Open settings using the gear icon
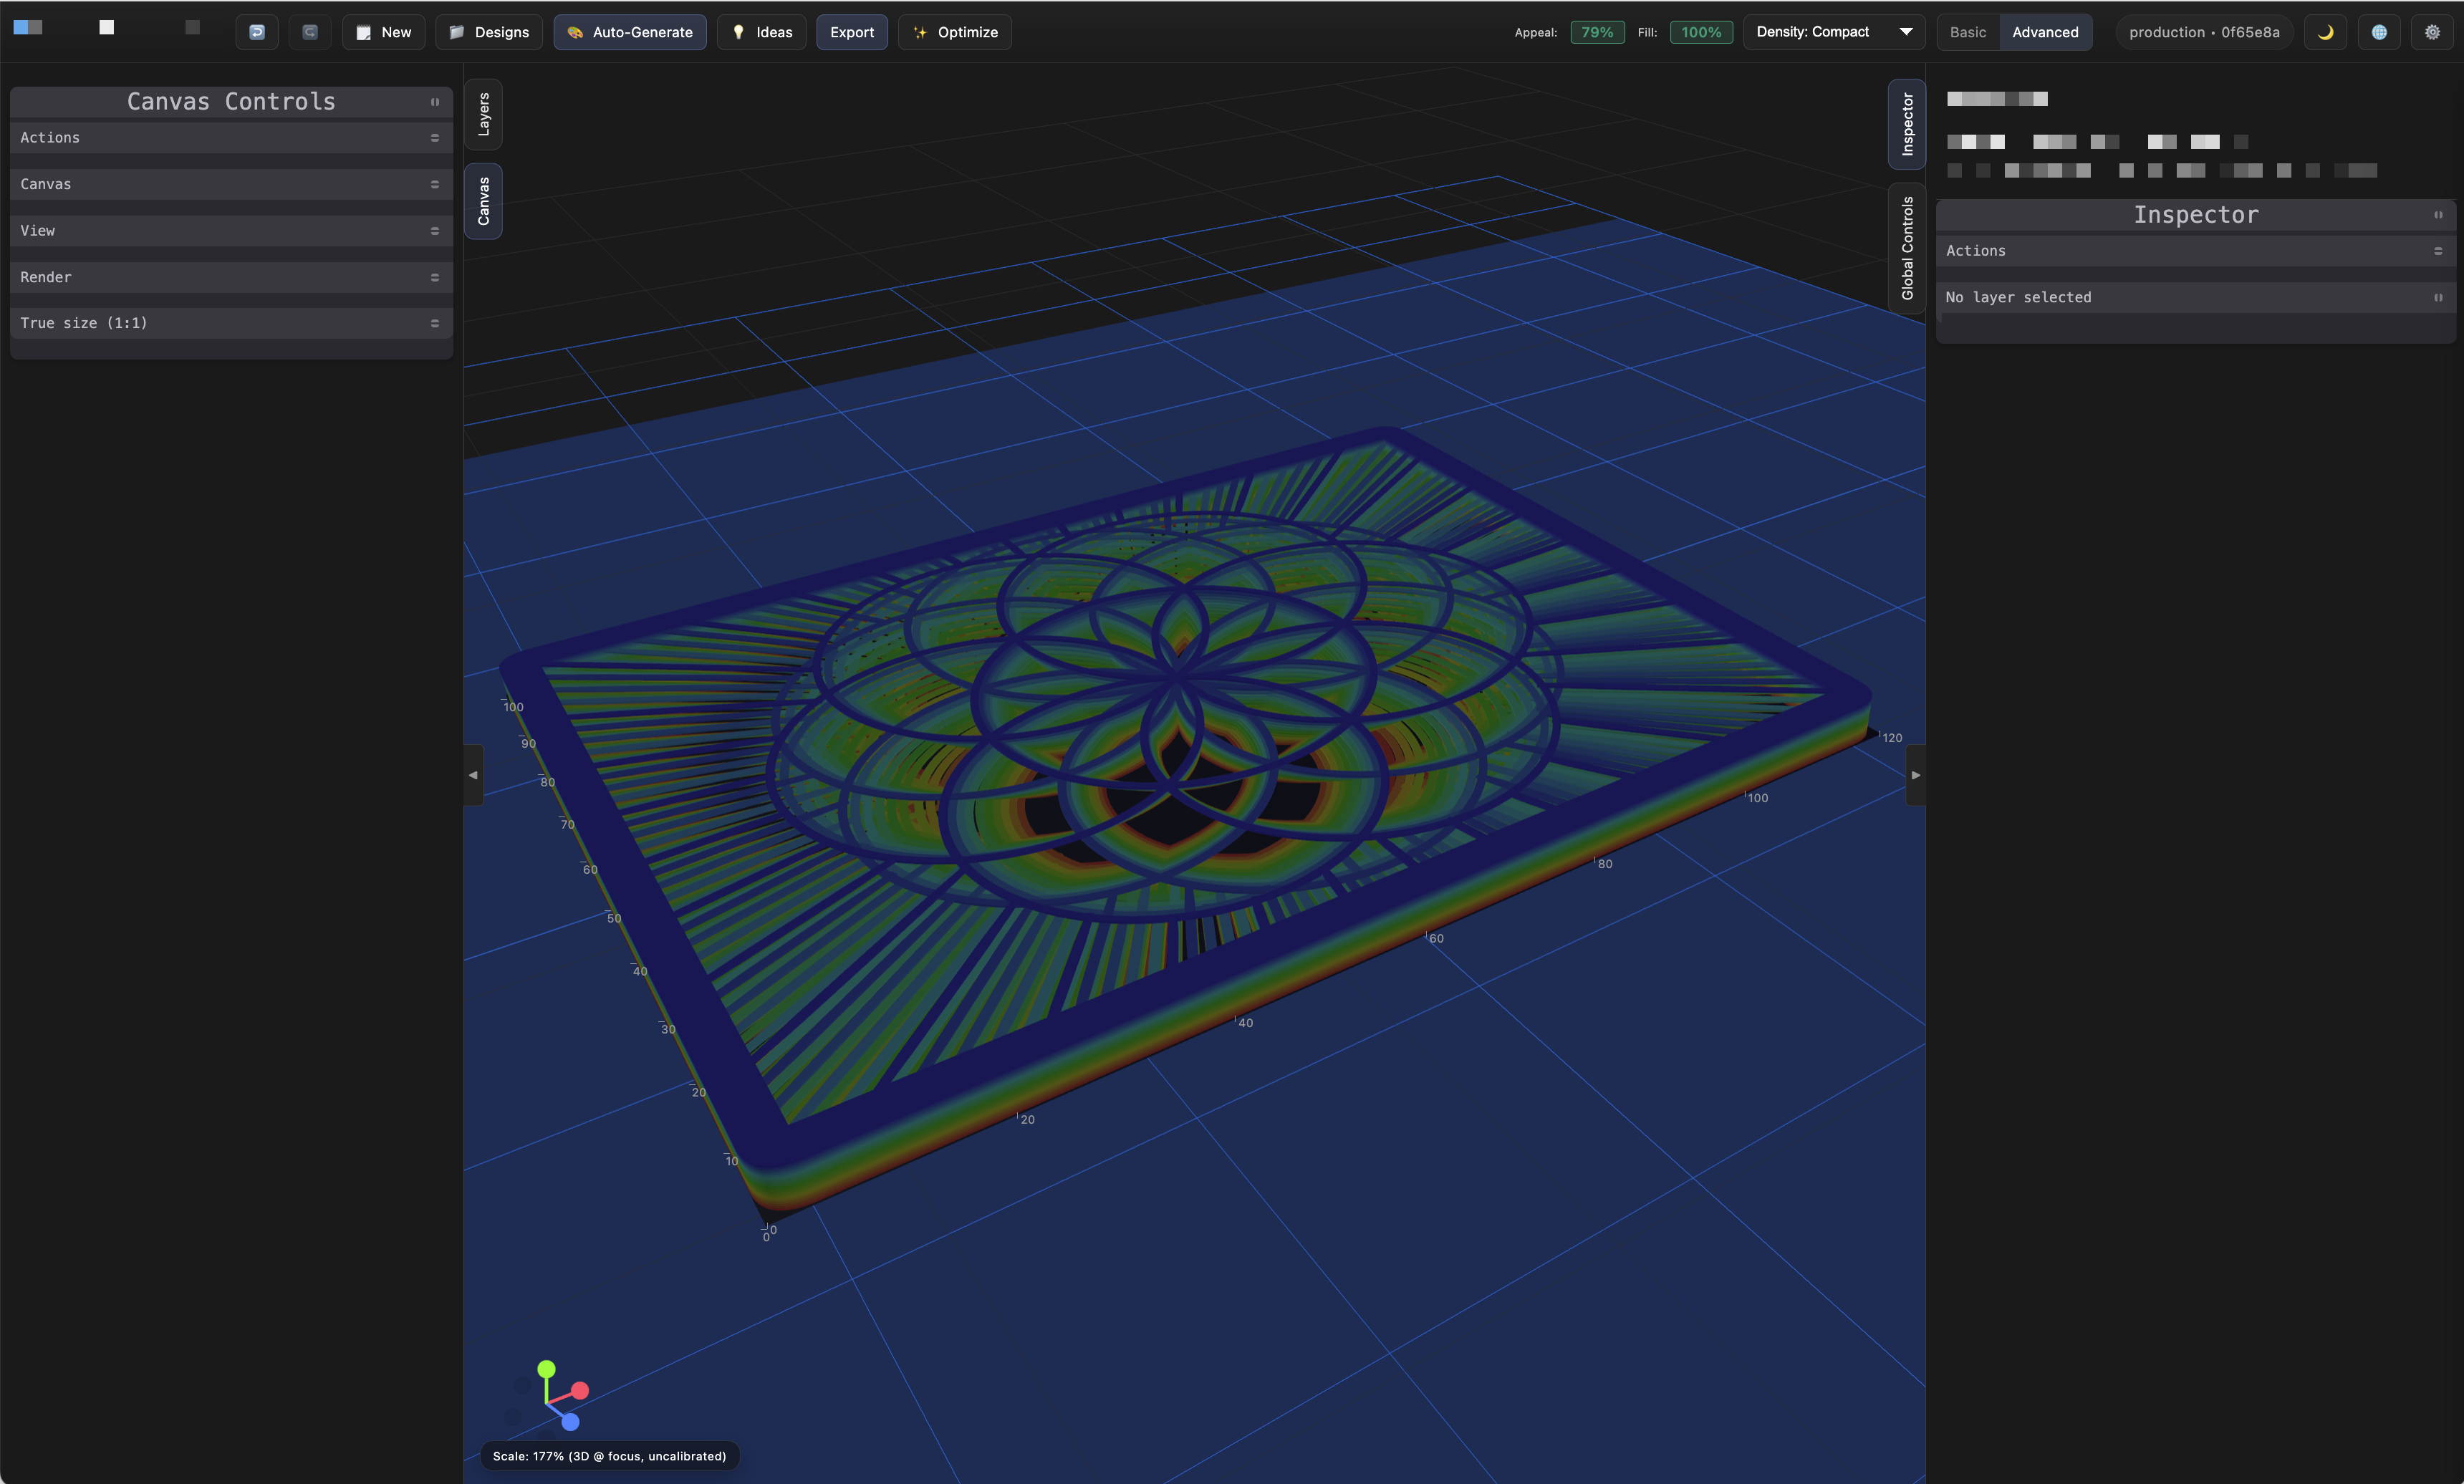The width and height of the screenshot is (2464, 1484). click(x=2432, y=32)
